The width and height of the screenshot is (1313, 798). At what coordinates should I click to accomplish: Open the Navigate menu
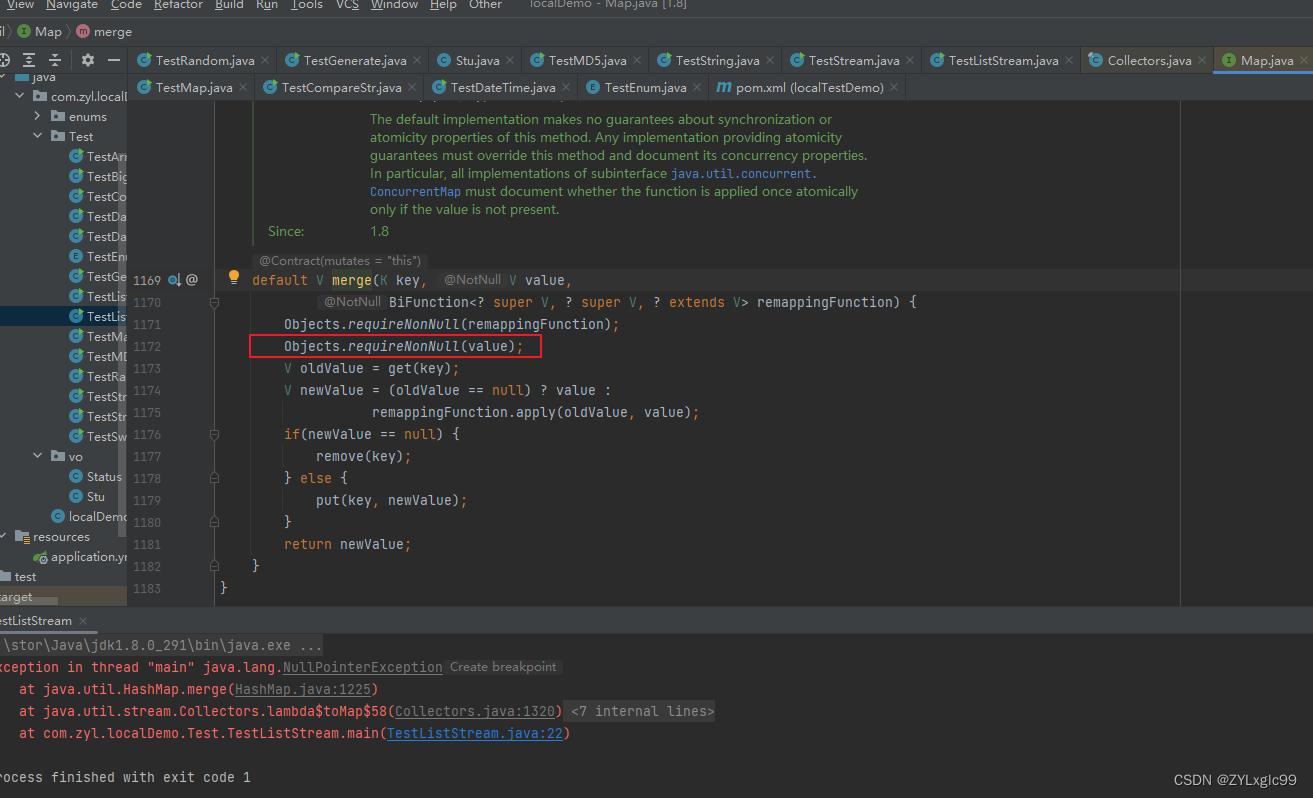pyautogui.click(x=72, y=5)
